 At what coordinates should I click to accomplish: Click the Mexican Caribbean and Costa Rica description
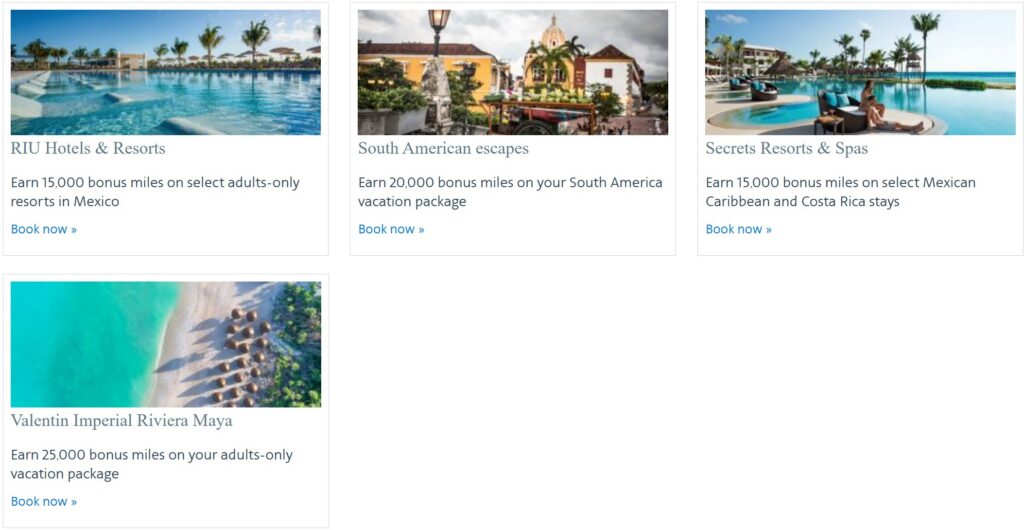pyautogui.click(x=840, y=192)
